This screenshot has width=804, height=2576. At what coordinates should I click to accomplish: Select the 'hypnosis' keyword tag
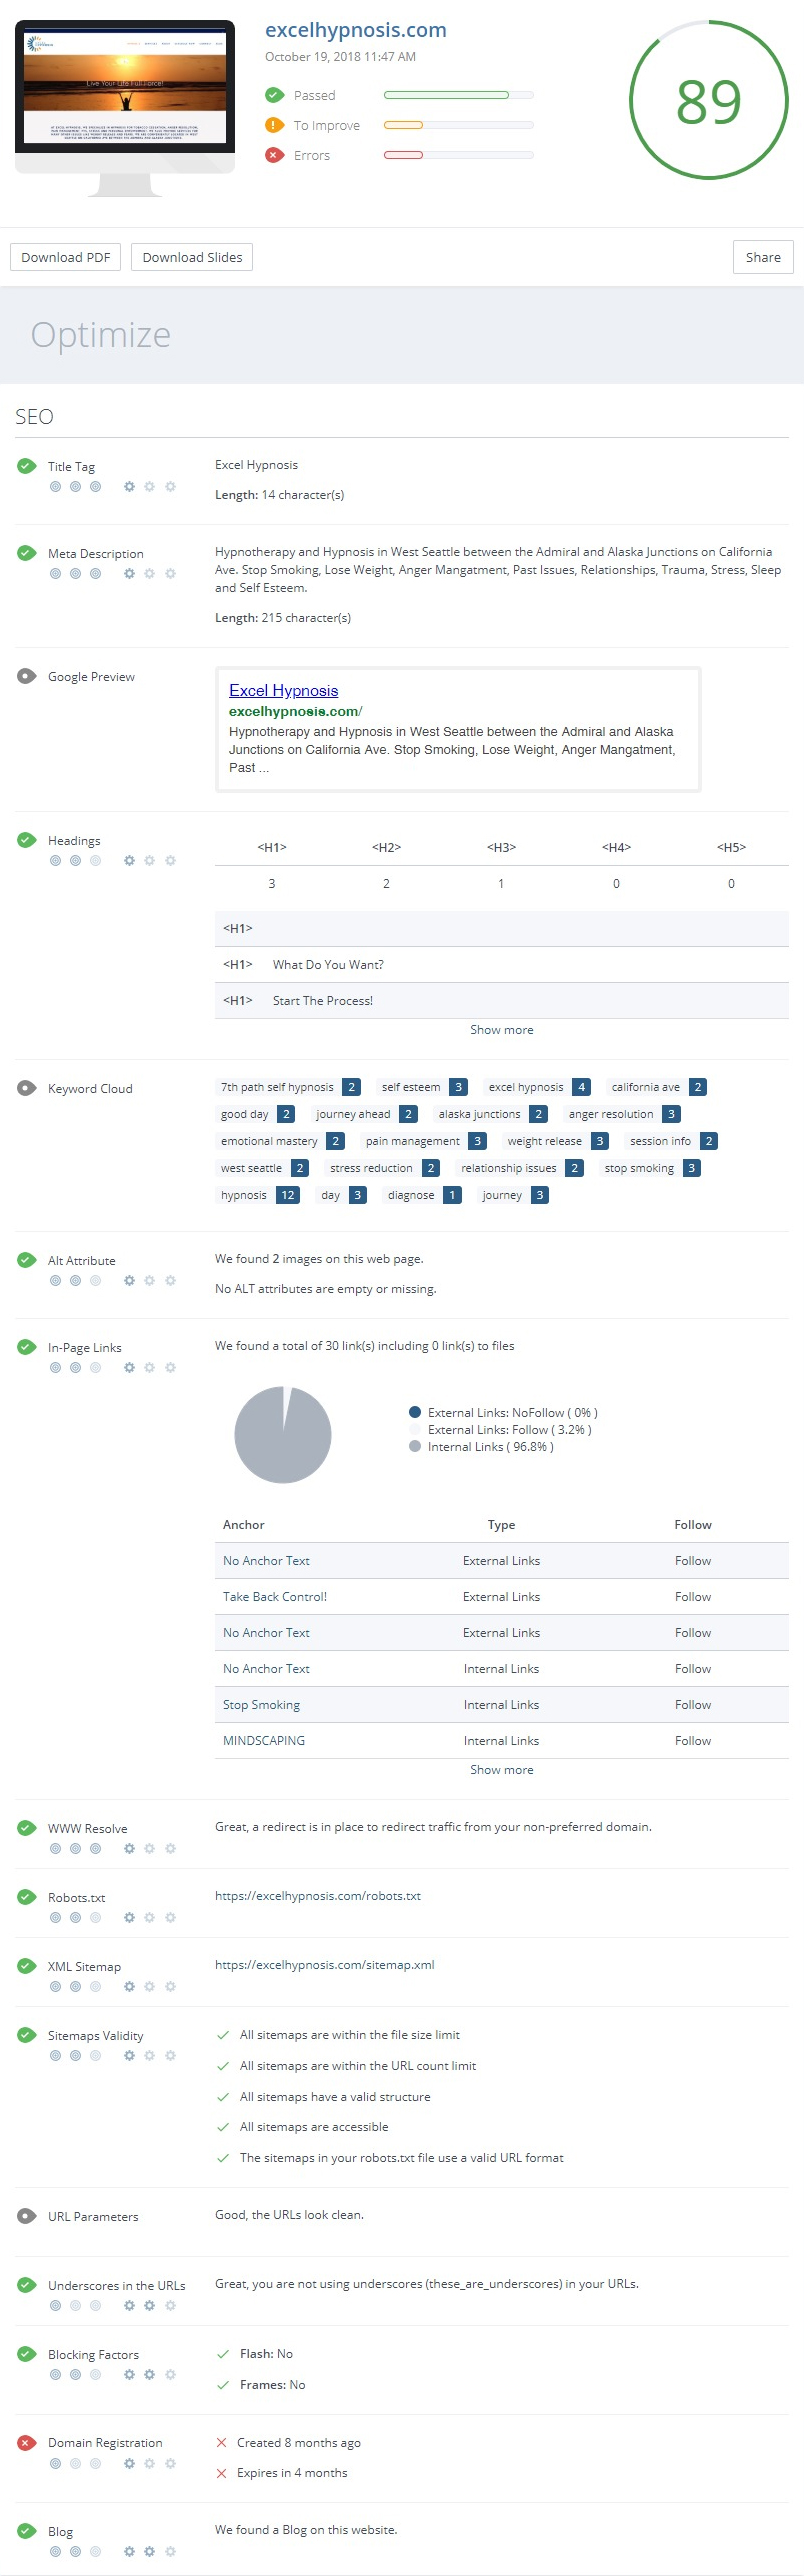[259, 1195]
